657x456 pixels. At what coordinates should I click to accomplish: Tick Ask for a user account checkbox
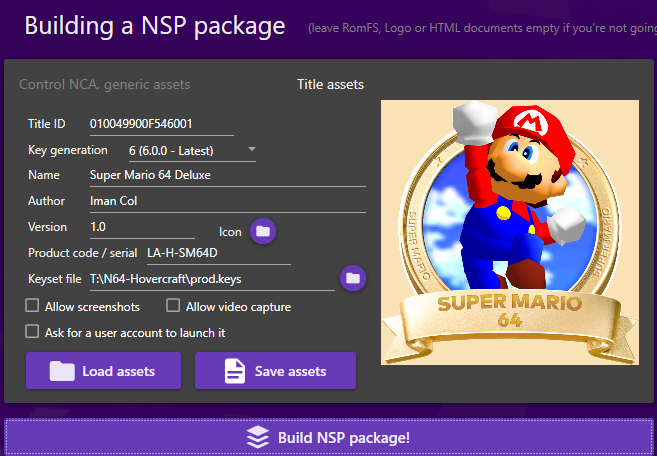coord(32,332)
